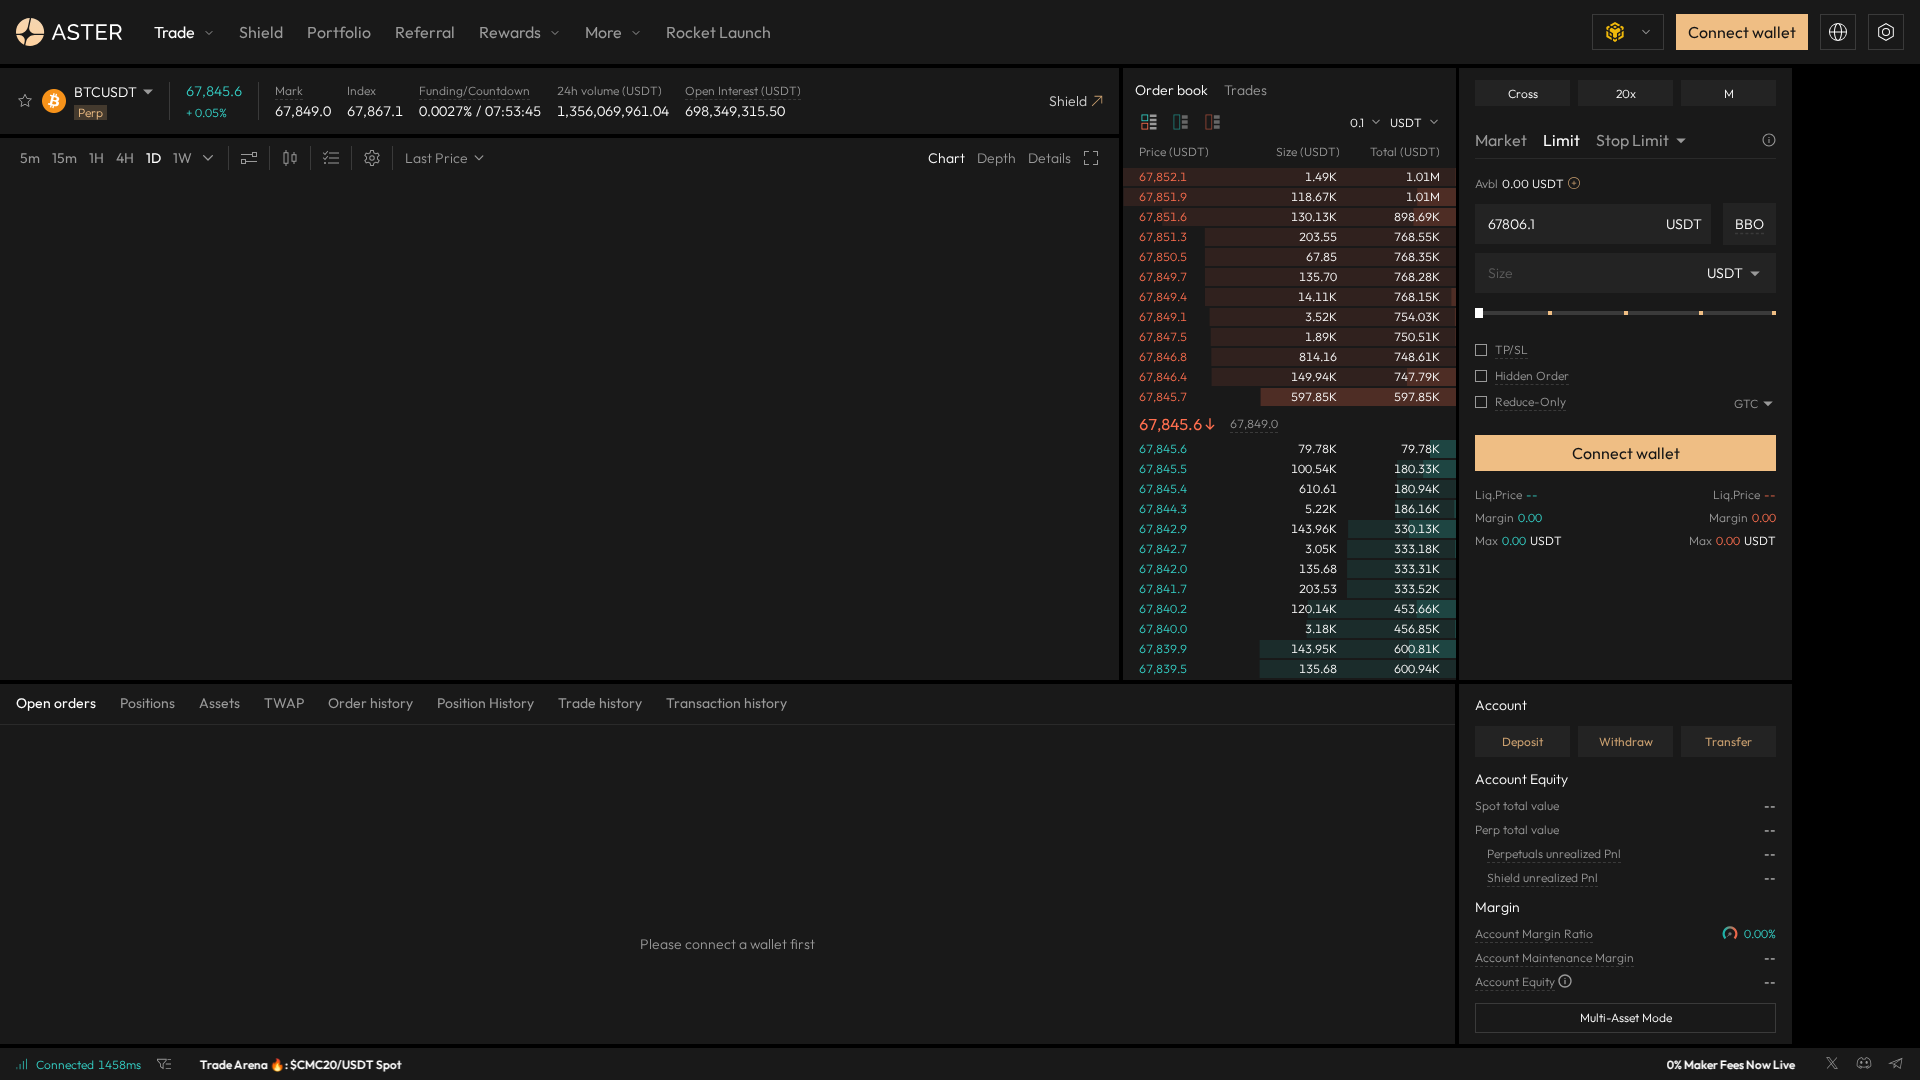Go to Portfolio page
The image size is (1920, 1080).
[x=339, y=32]
